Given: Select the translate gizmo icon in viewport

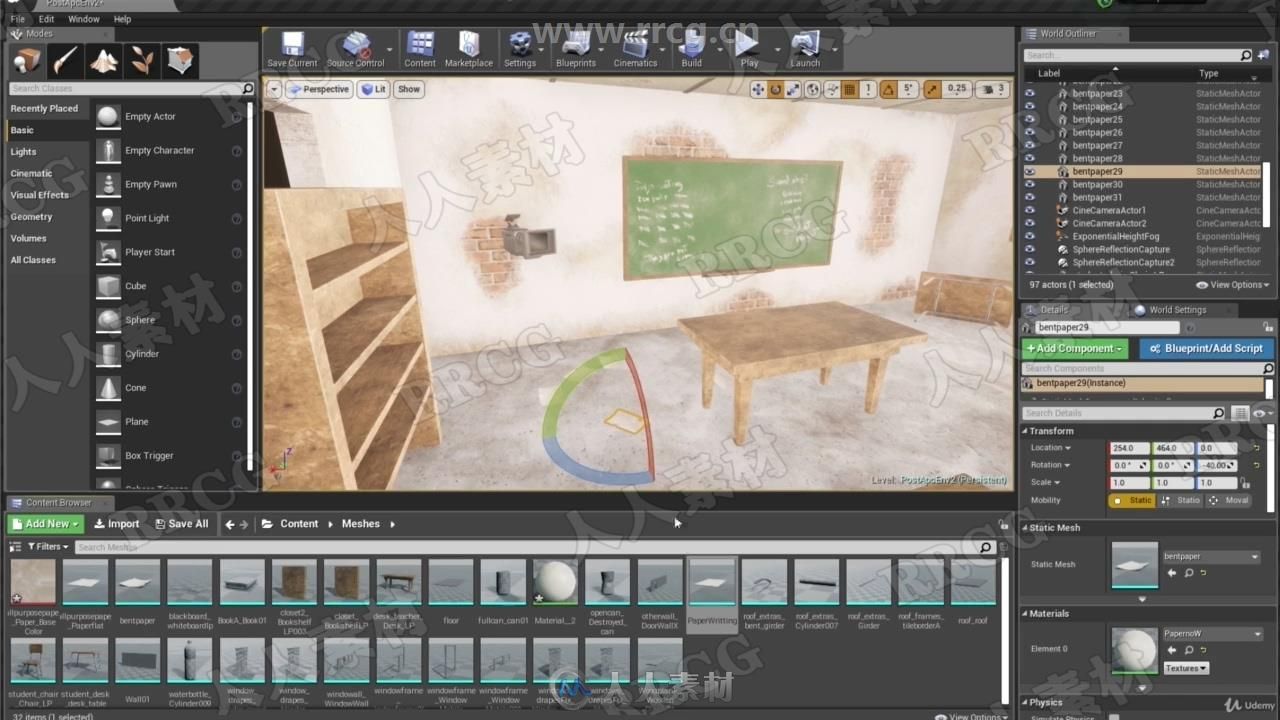Looking at the screenshot, I should click(x=757, y=89).
